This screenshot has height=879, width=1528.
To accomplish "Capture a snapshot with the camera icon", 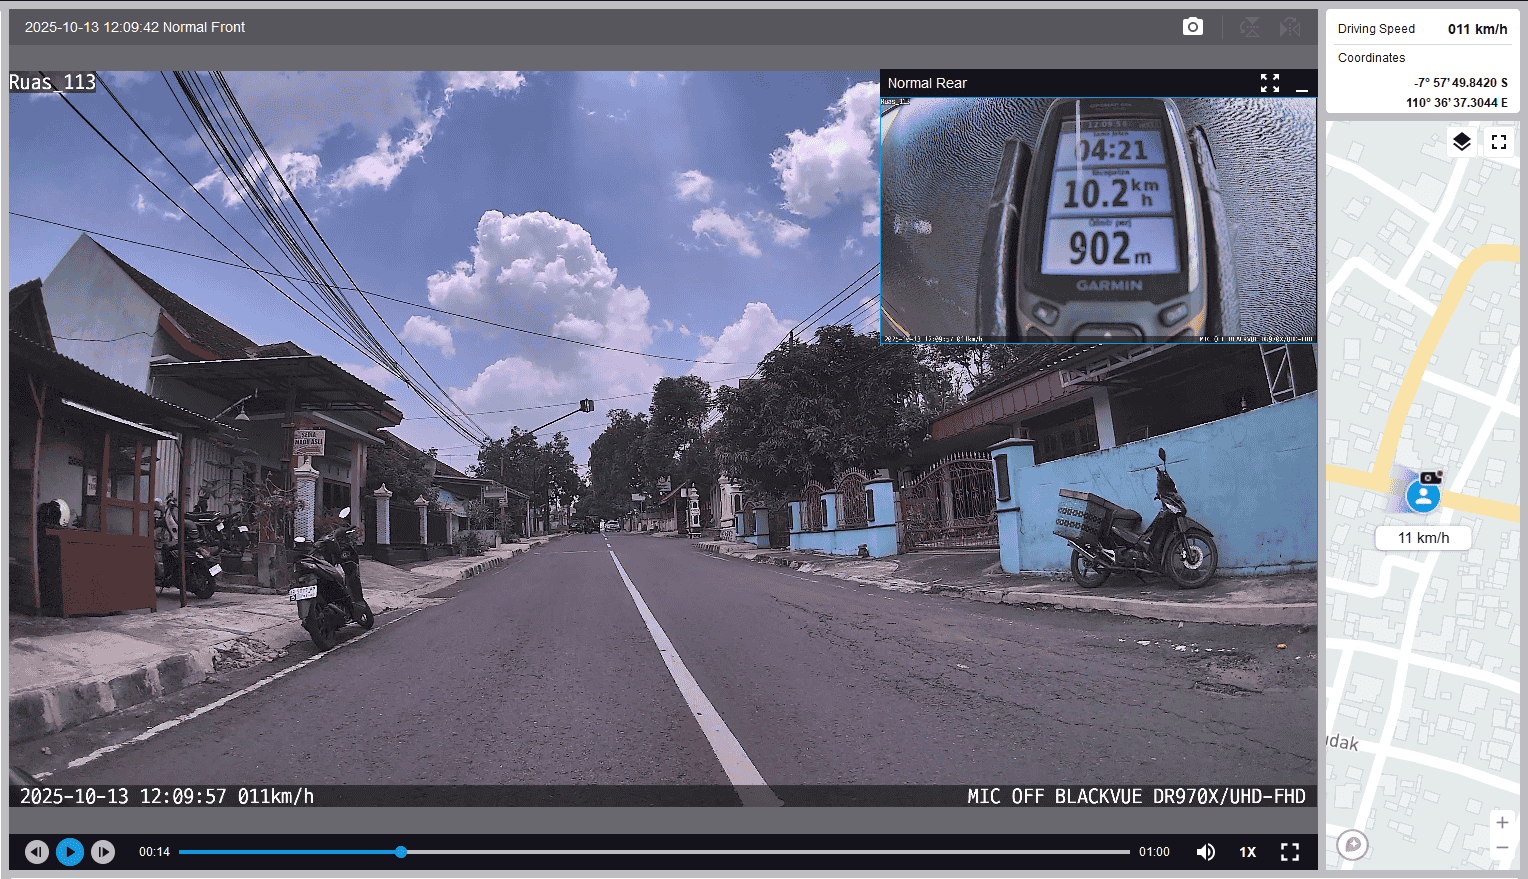I will pyautogui.click(x=1192, y=27).
